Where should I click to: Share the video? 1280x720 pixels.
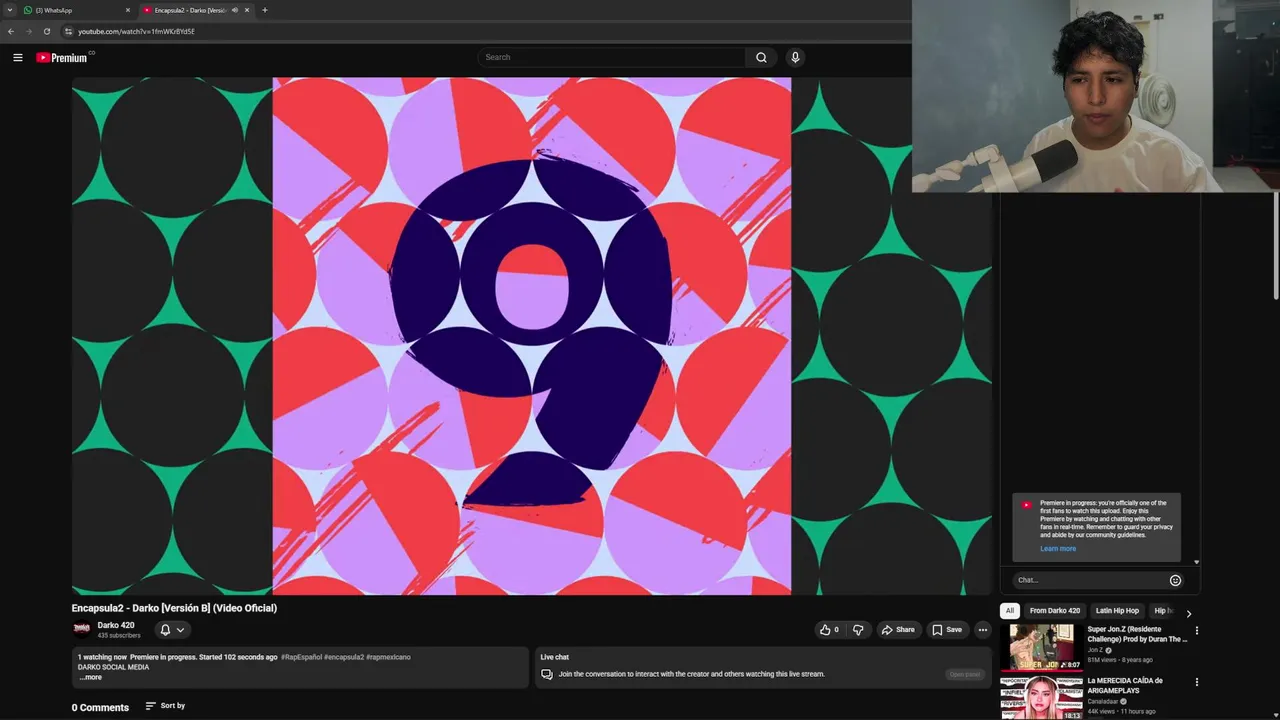898,629
